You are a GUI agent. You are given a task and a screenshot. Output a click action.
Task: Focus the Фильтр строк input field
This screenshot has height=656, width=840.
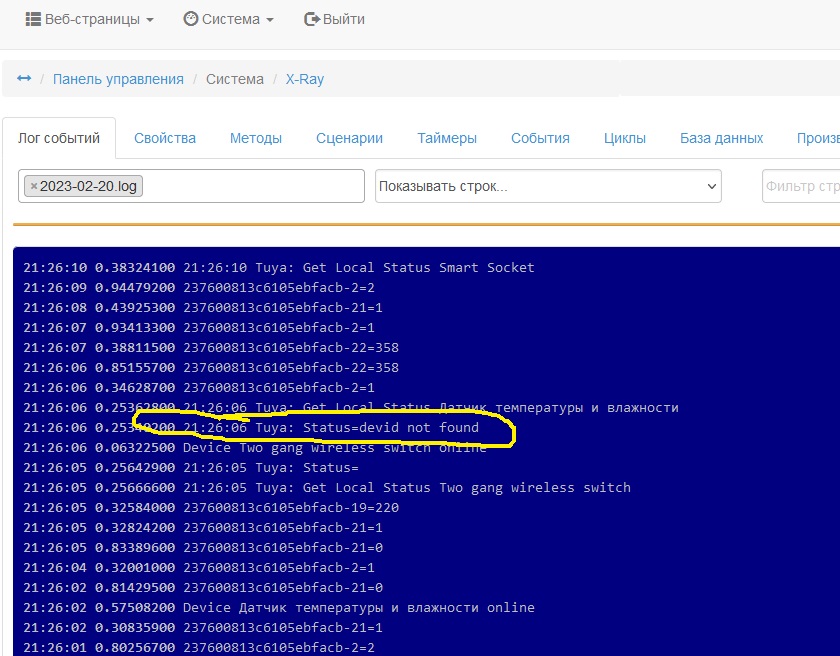point(800,186)
